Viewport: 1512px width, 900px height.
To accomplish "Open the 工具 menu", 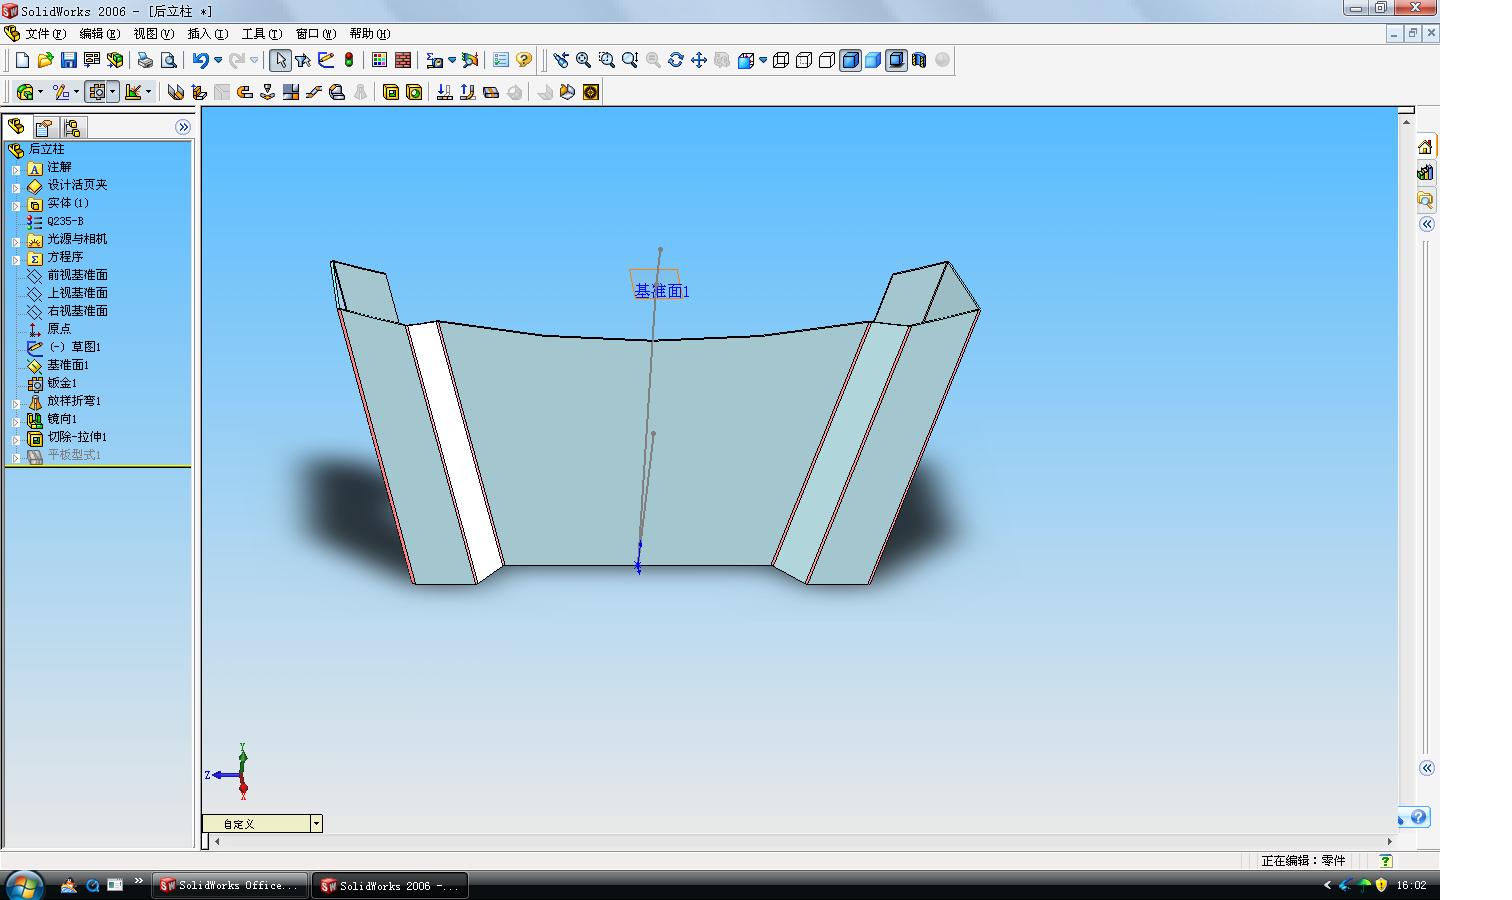I will click(x=261, y=34).
